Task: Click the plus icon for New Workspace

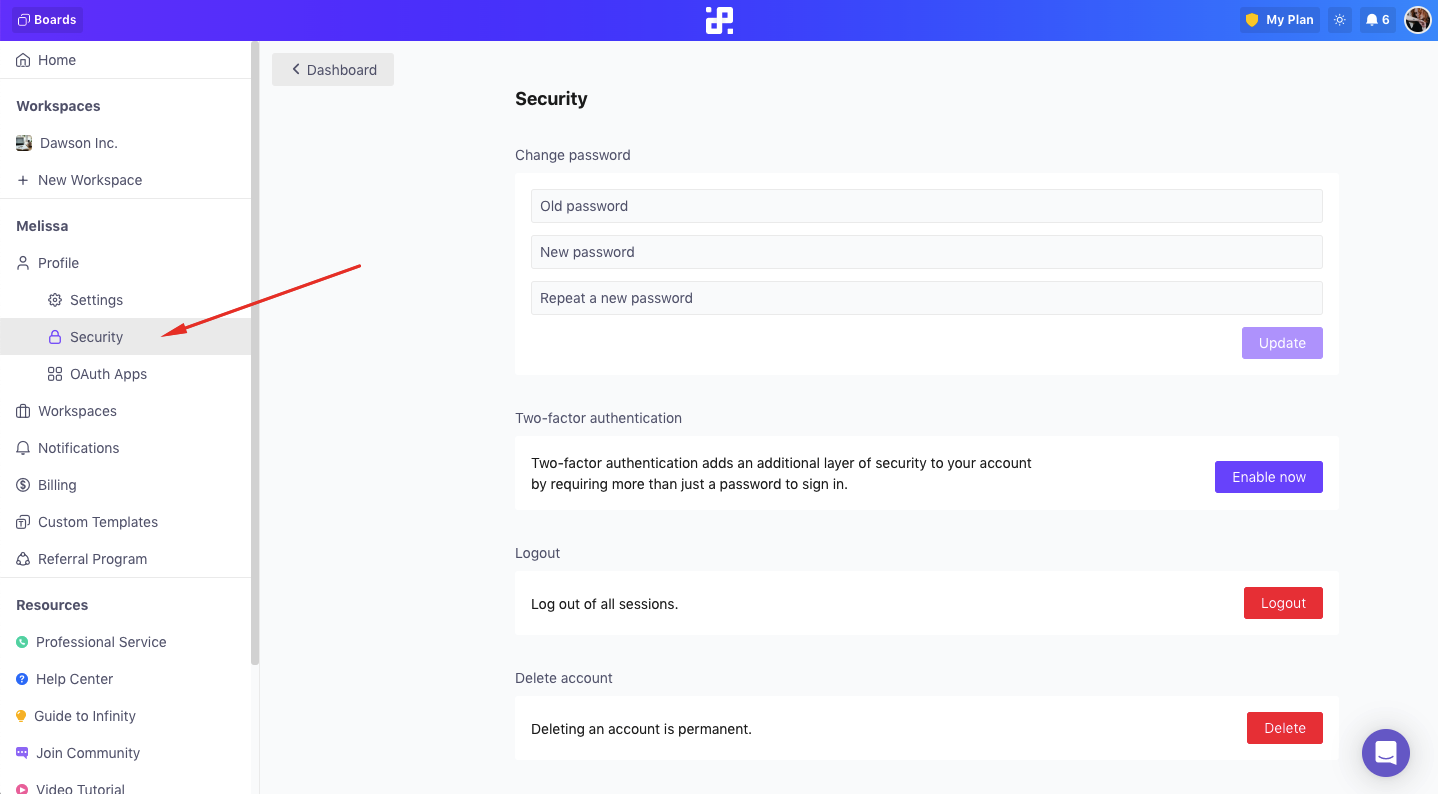Action: point(23,180)
